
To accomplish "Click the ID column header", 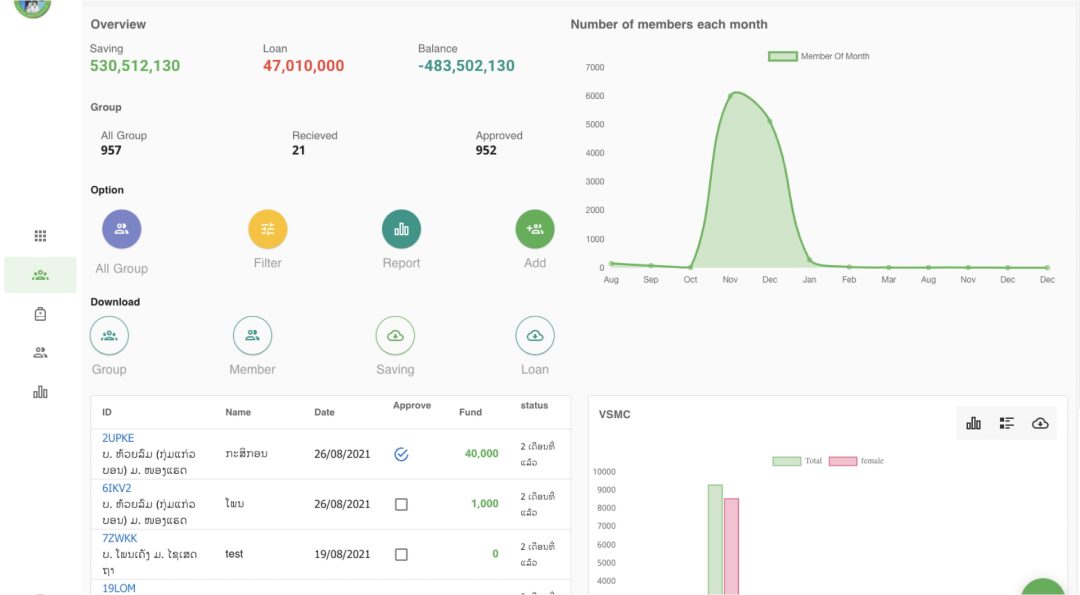I will point(107,413).
